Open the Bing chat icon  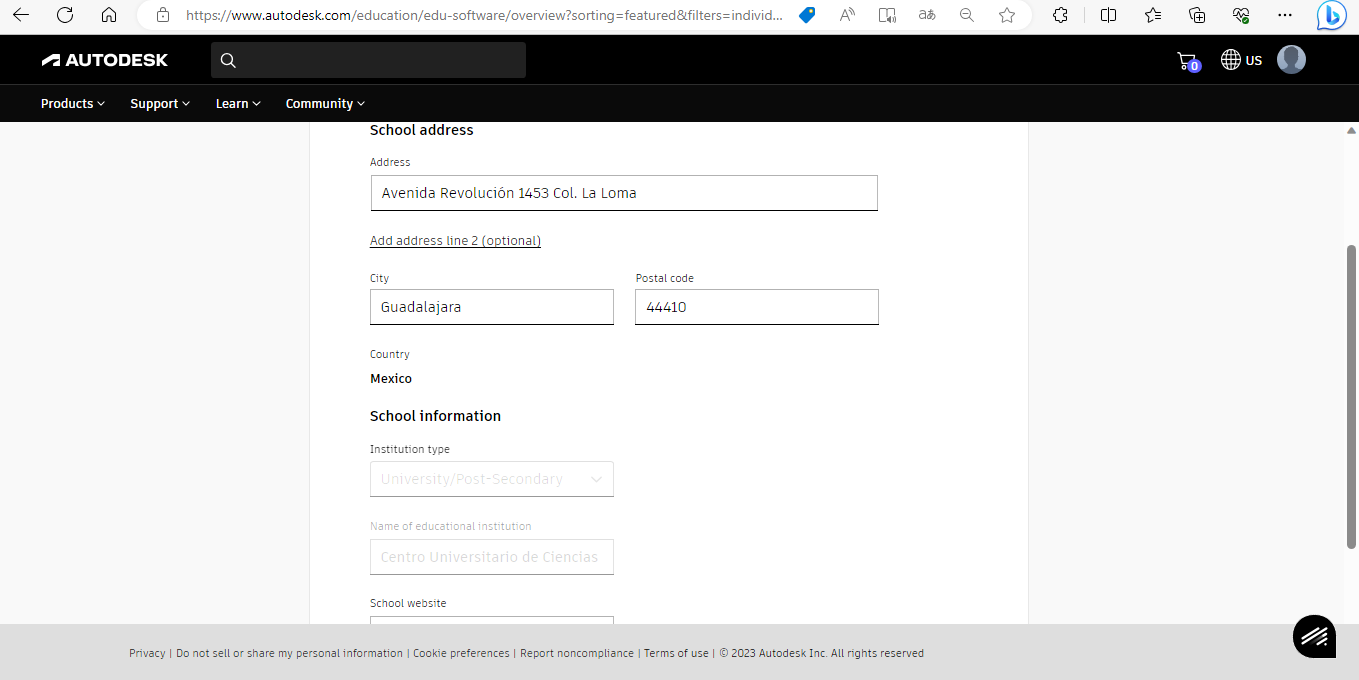[1331, 15]
